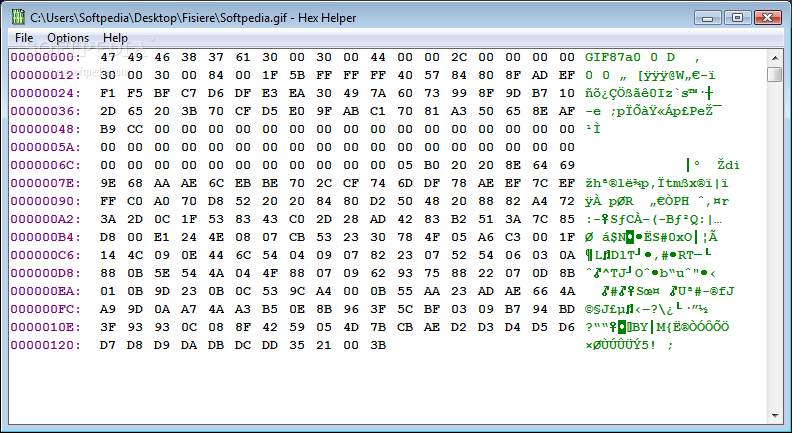Select offset 00000036: row label
Screen dimensions: 792x433
click(45, 111)
